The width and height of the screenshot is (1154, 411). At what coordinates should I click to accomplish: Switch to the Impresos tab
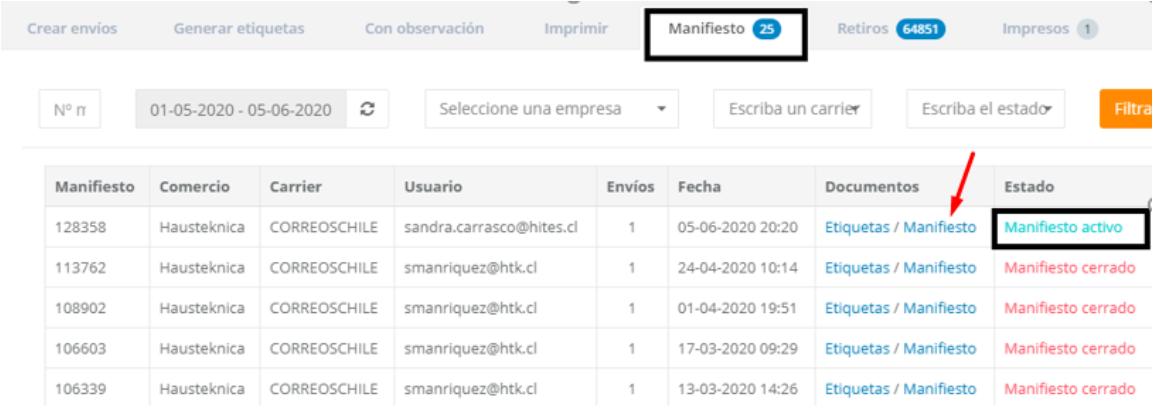(1050, 29)
